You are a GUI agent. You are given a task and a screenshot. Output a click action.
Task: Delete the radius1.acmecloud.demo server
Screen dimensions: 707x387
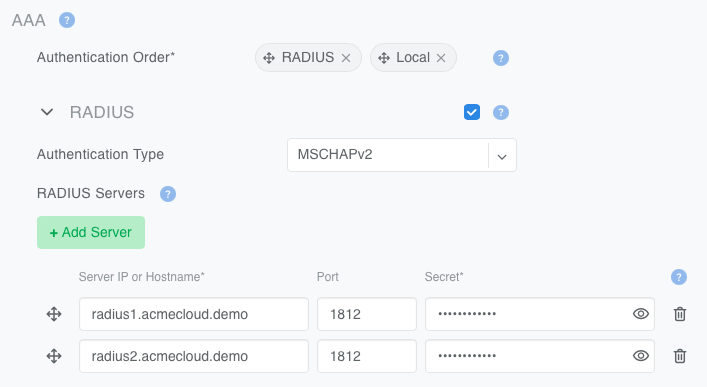(680, 314)
